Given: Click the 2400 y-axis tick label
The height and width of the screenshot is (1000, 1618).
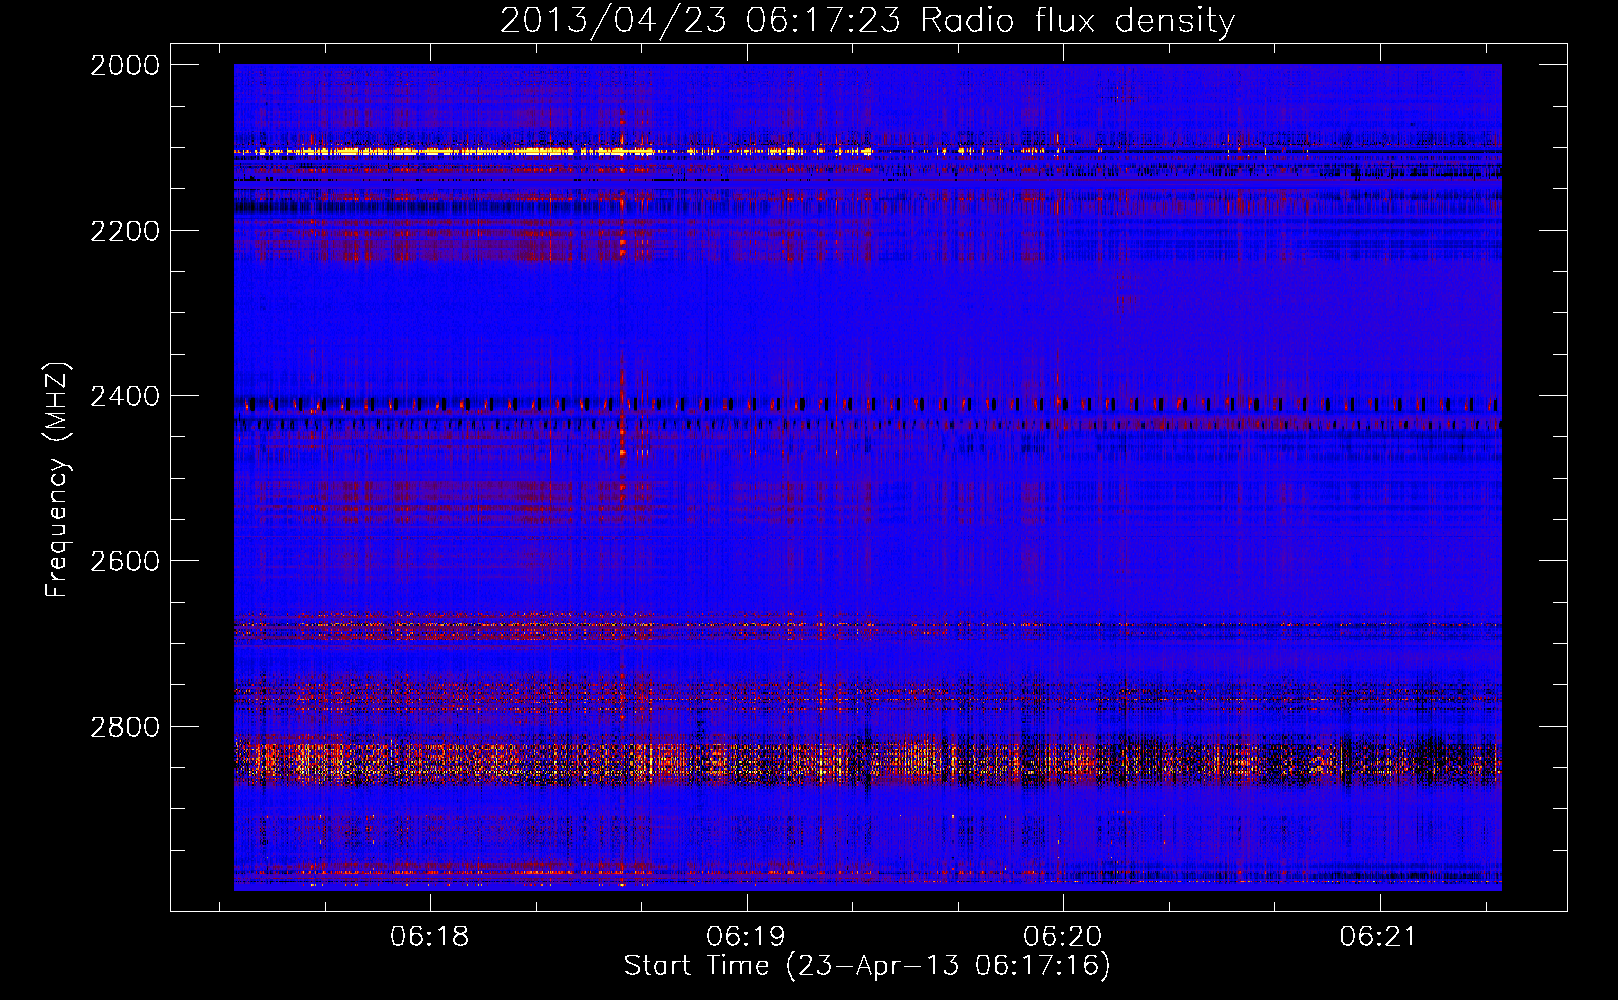Looking at the screenshot, I should (x=125, y=397).
